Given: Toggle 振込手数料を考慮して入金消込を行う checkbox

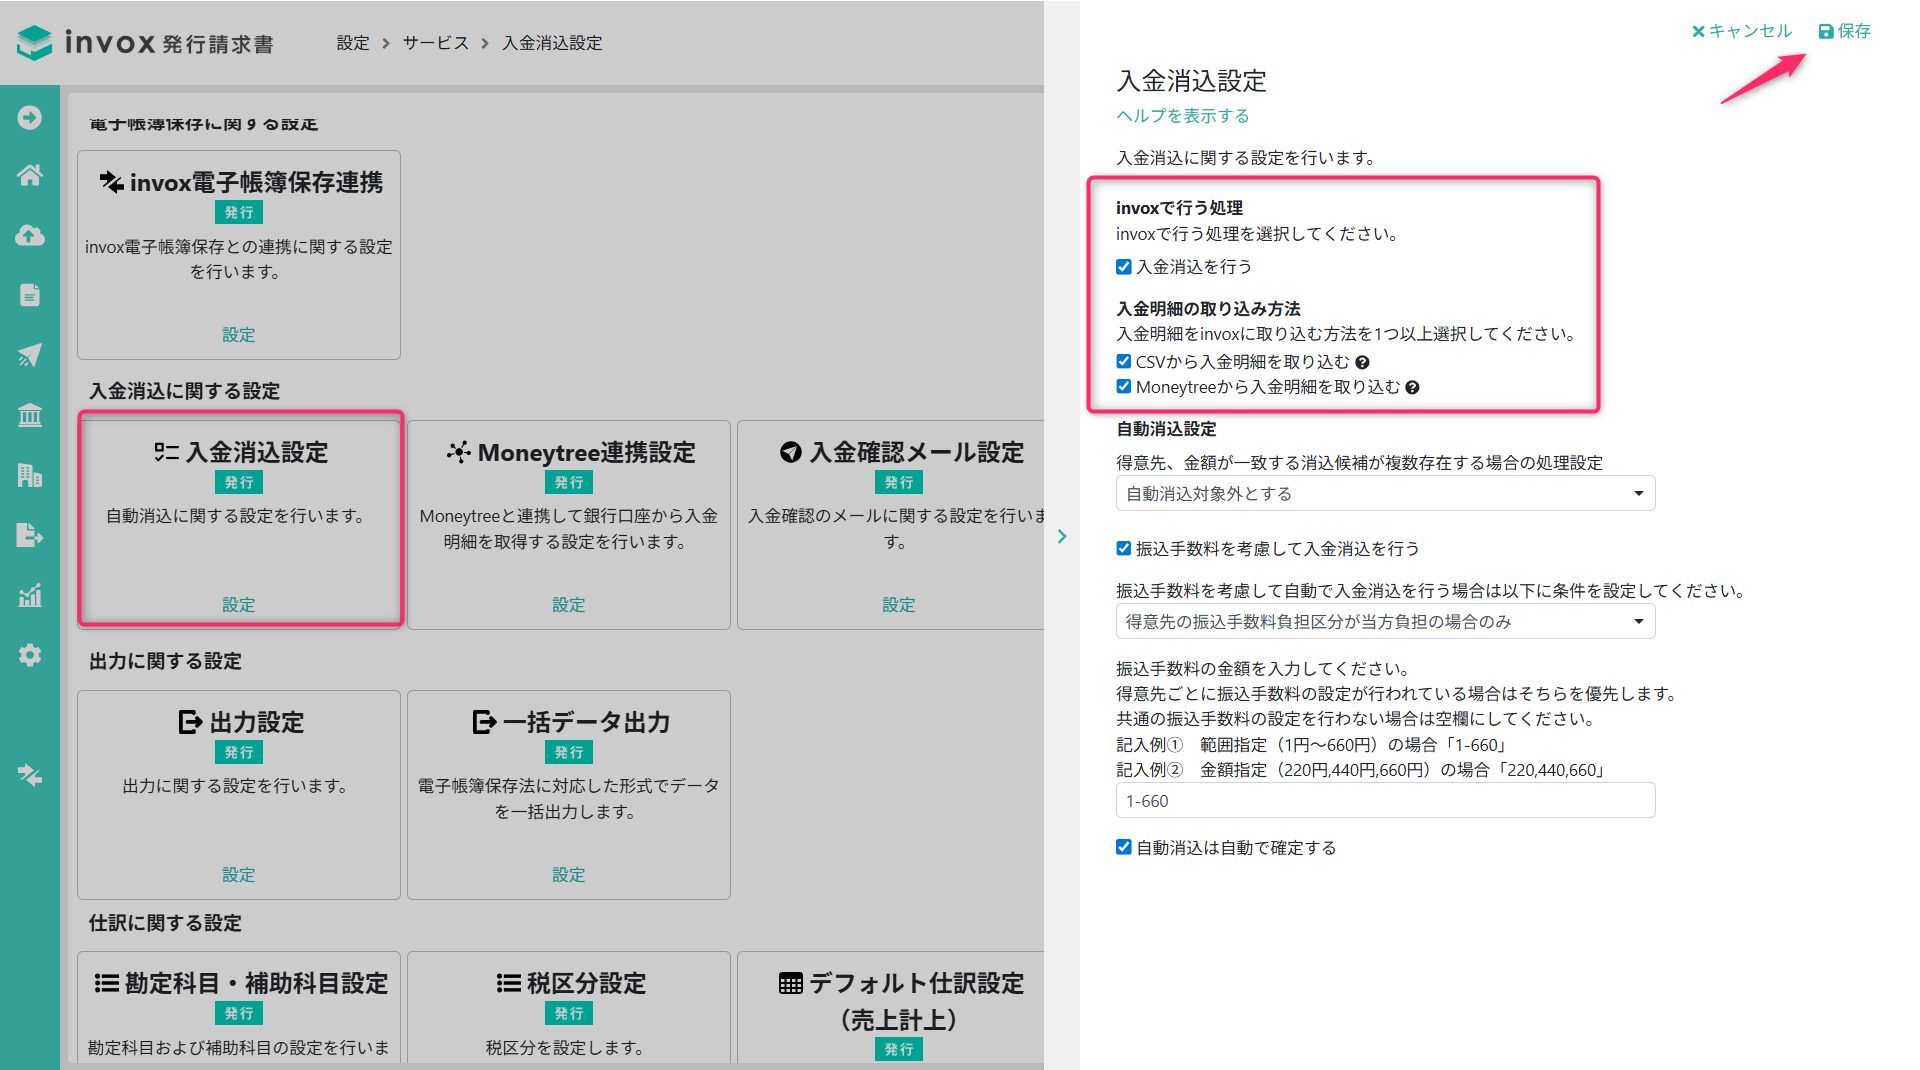Looking at the screenshot, I should (x=1124, y=549).
